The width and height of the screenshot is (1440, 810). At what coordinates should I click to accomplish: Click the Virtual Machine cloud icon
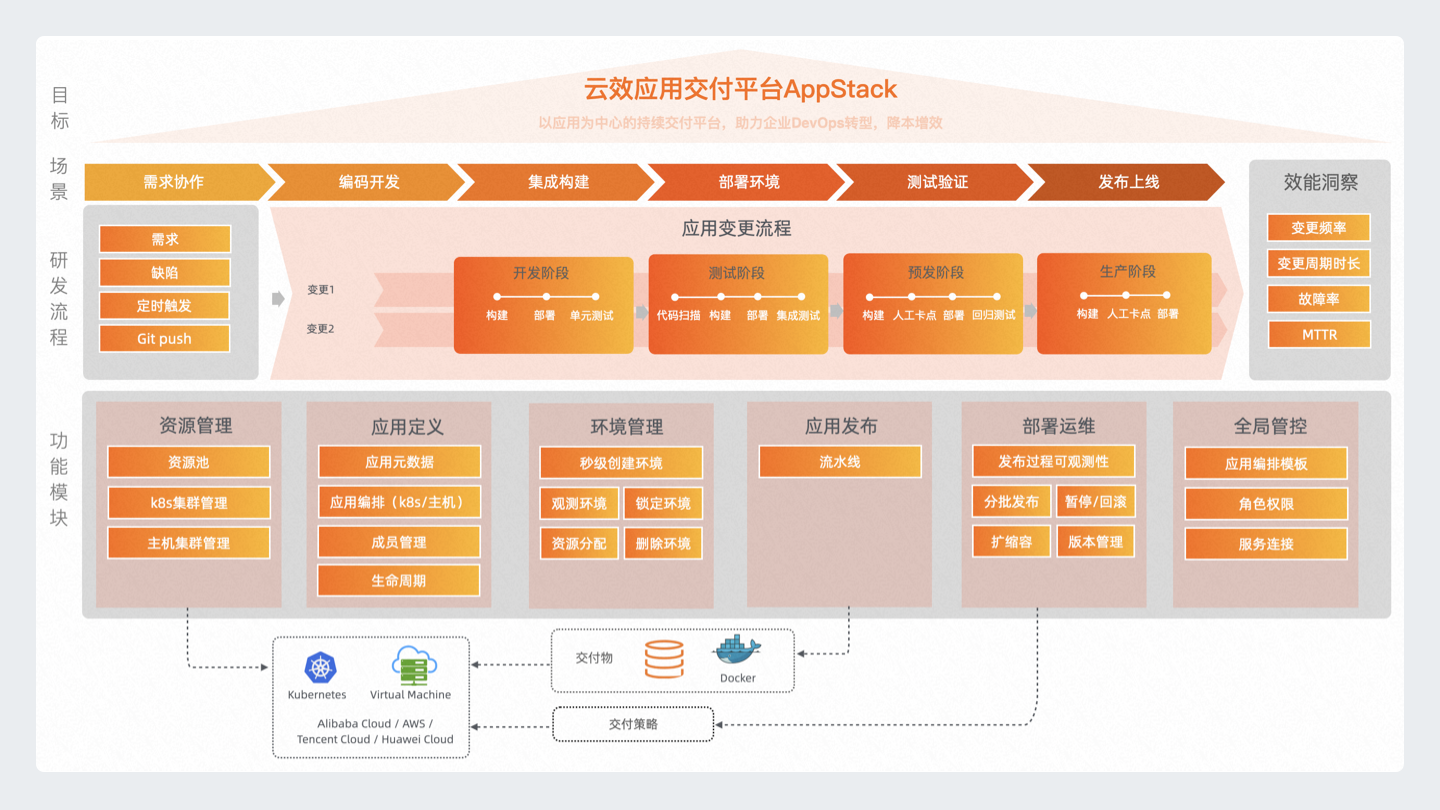[413, 665]
